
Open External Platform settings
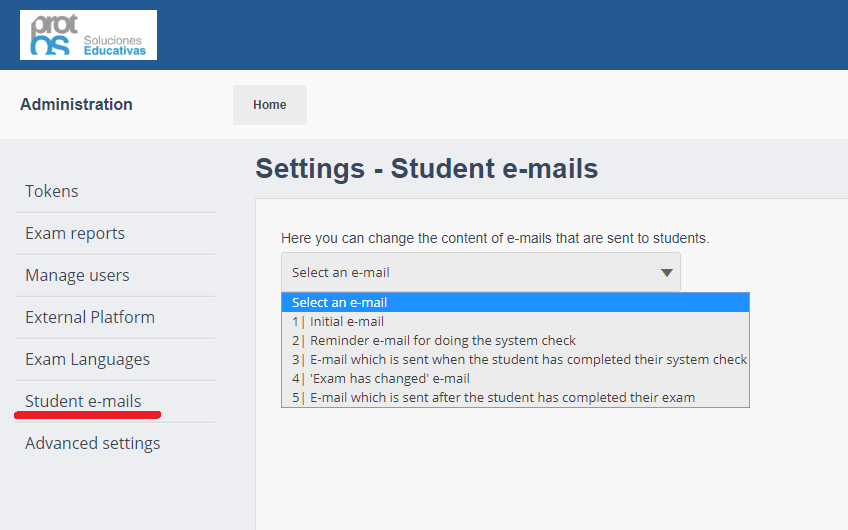(x=90, y=317)
